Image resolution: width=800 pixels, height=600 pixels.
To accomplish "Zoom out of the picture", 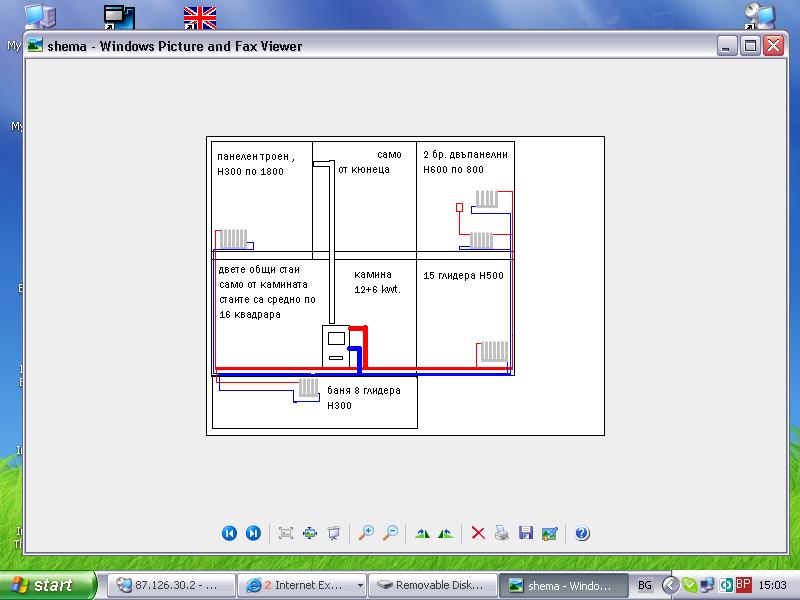I will (x=390, y=534).
